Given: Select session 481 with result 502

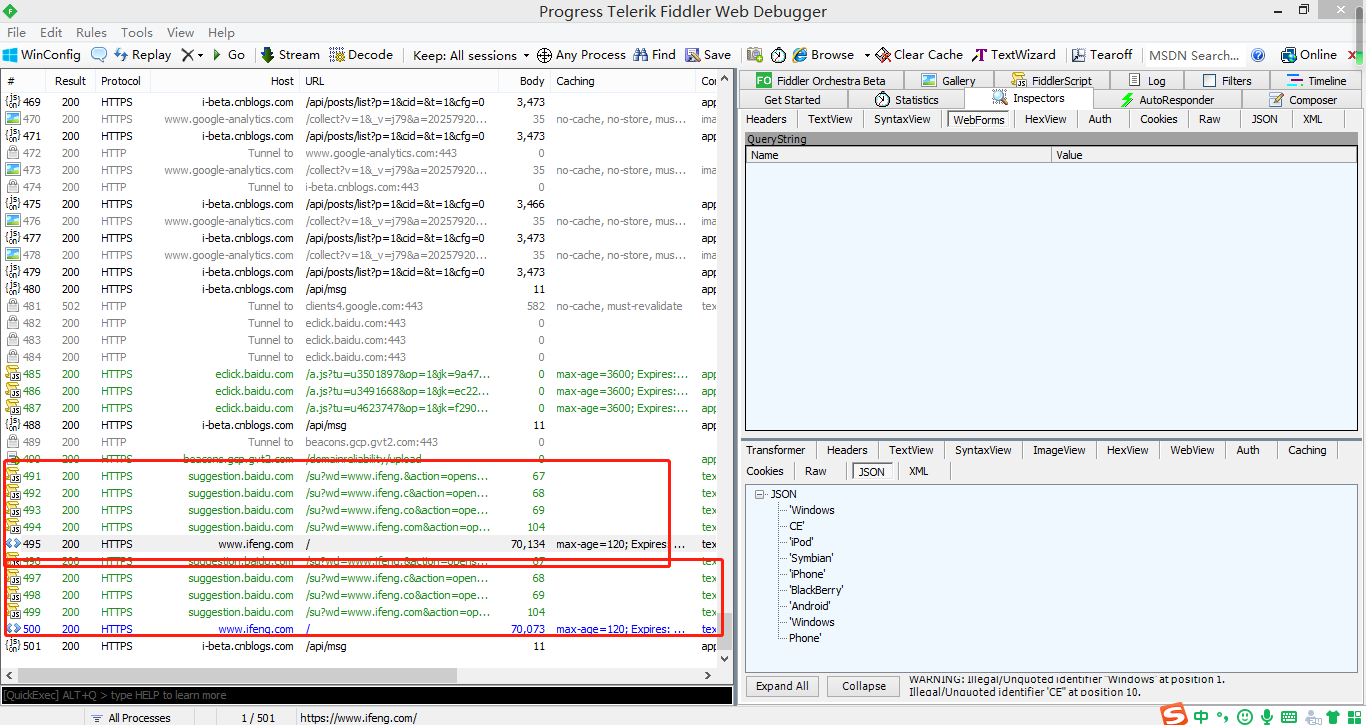Looking at the screenshot, I should (360, 306).
